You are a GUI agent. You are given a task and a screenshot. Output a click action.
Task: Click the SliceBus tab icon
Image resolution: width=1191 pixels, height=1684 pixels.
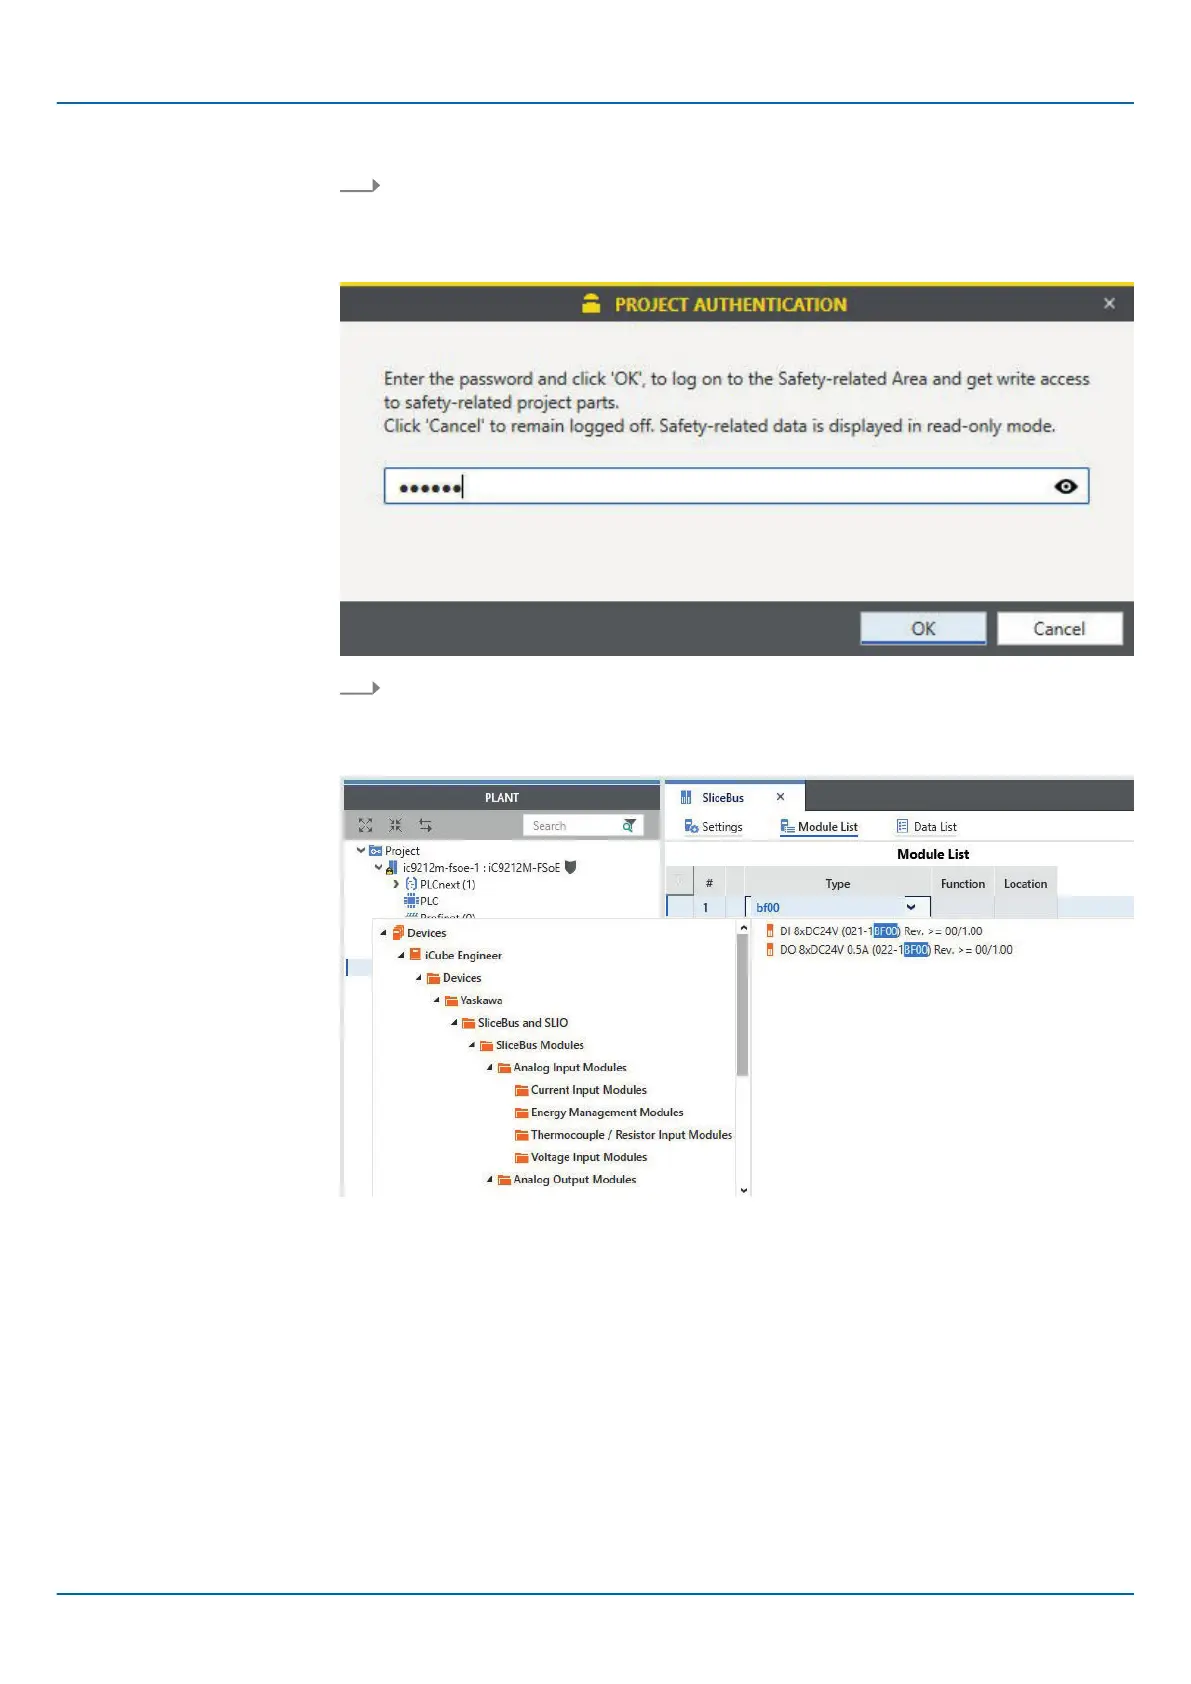[686, 797]
